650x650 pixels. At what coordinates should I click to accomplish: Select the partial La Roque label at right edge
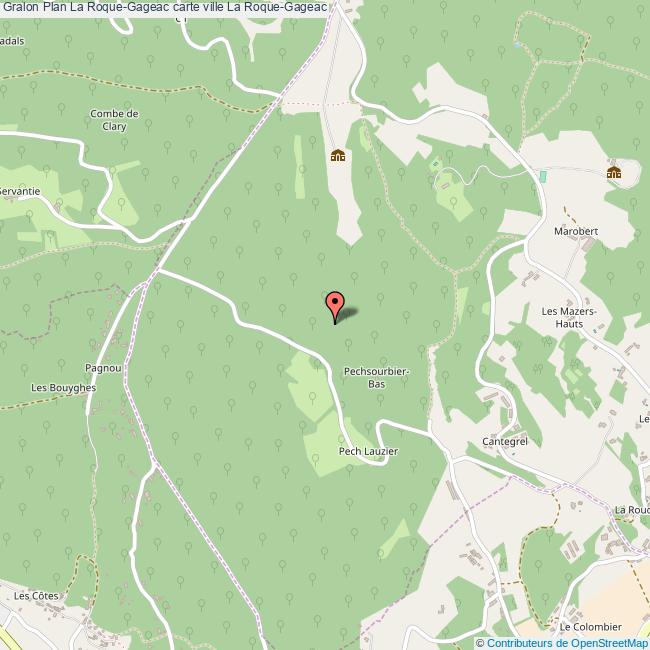coord(632,509)
